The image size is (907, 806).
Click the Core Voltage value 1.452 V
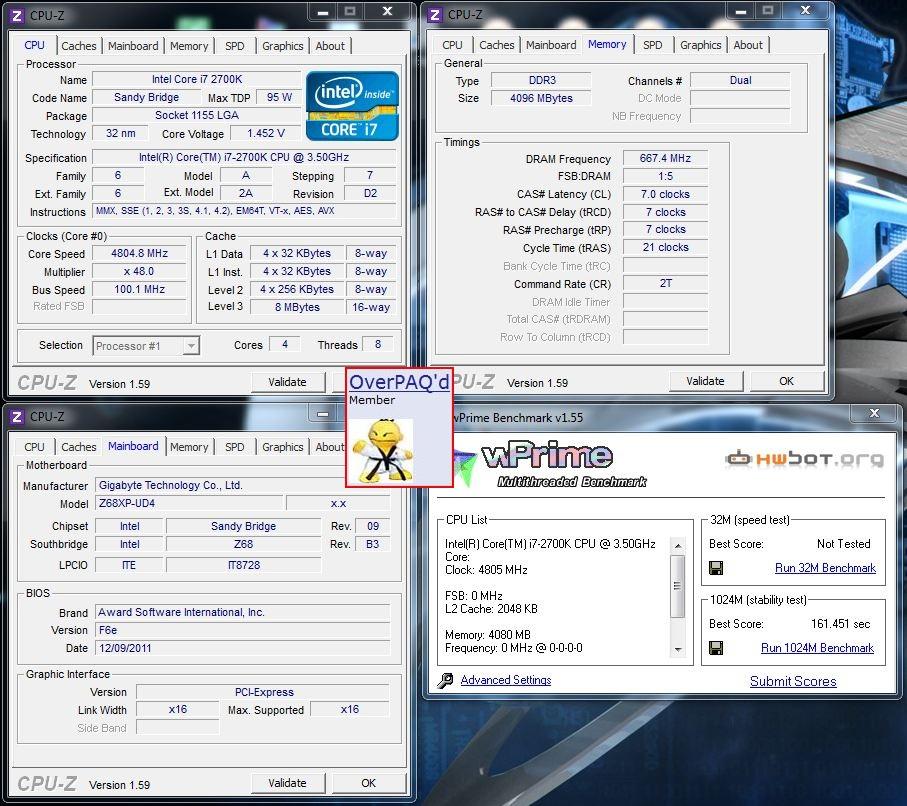266,133
